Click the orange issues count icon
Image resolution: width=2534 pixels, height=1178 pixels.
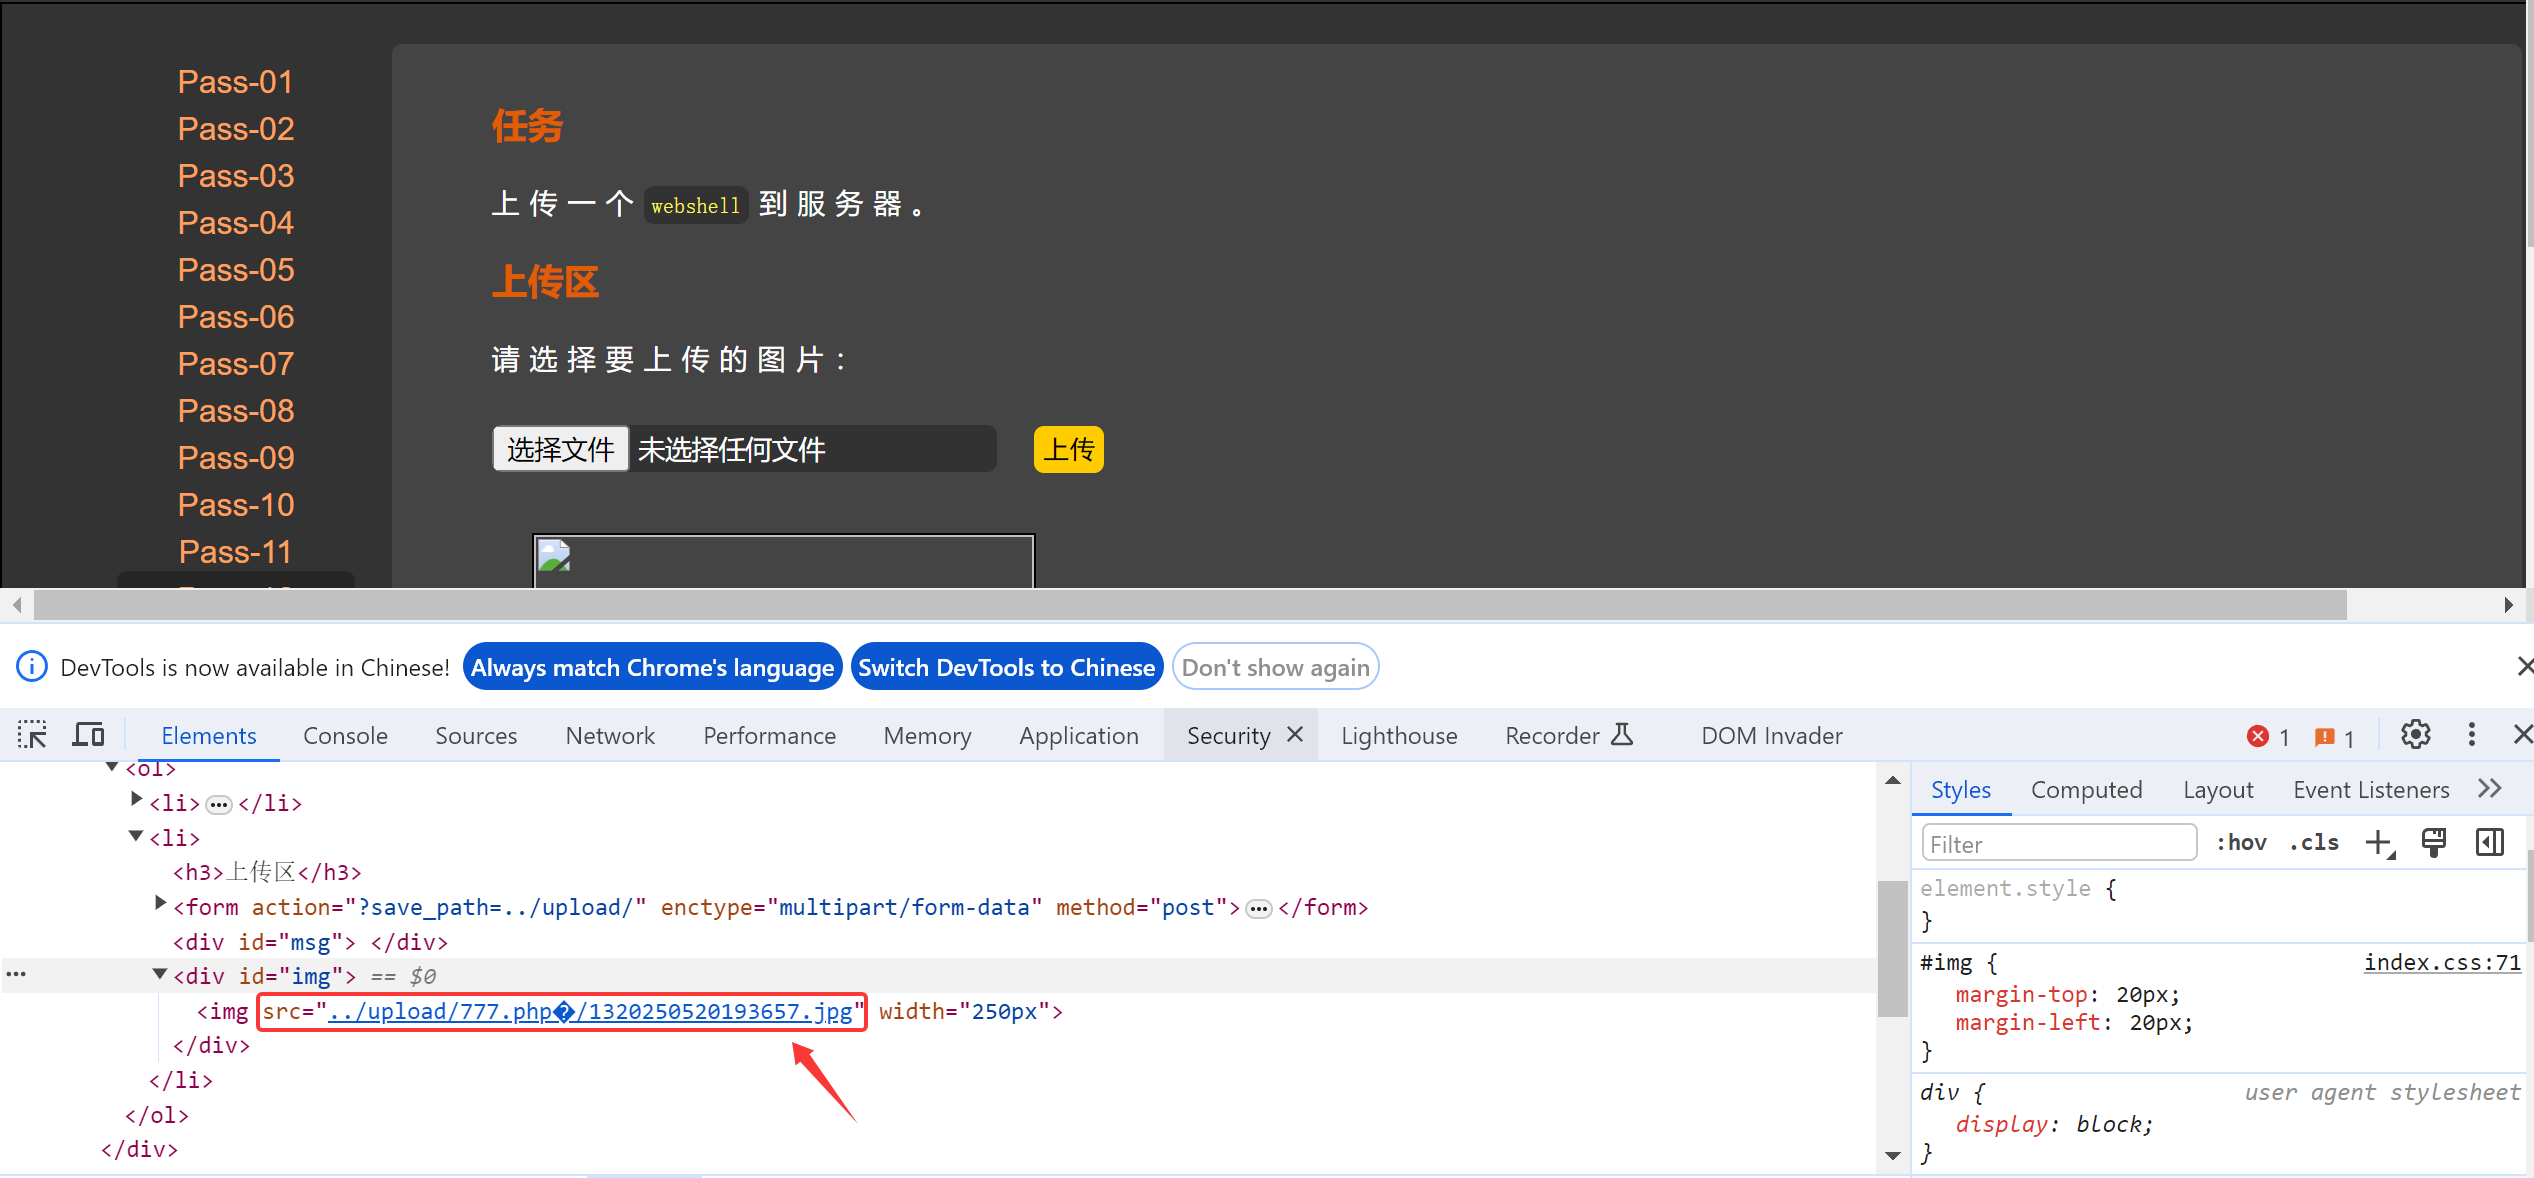[x=2324, y=737]
